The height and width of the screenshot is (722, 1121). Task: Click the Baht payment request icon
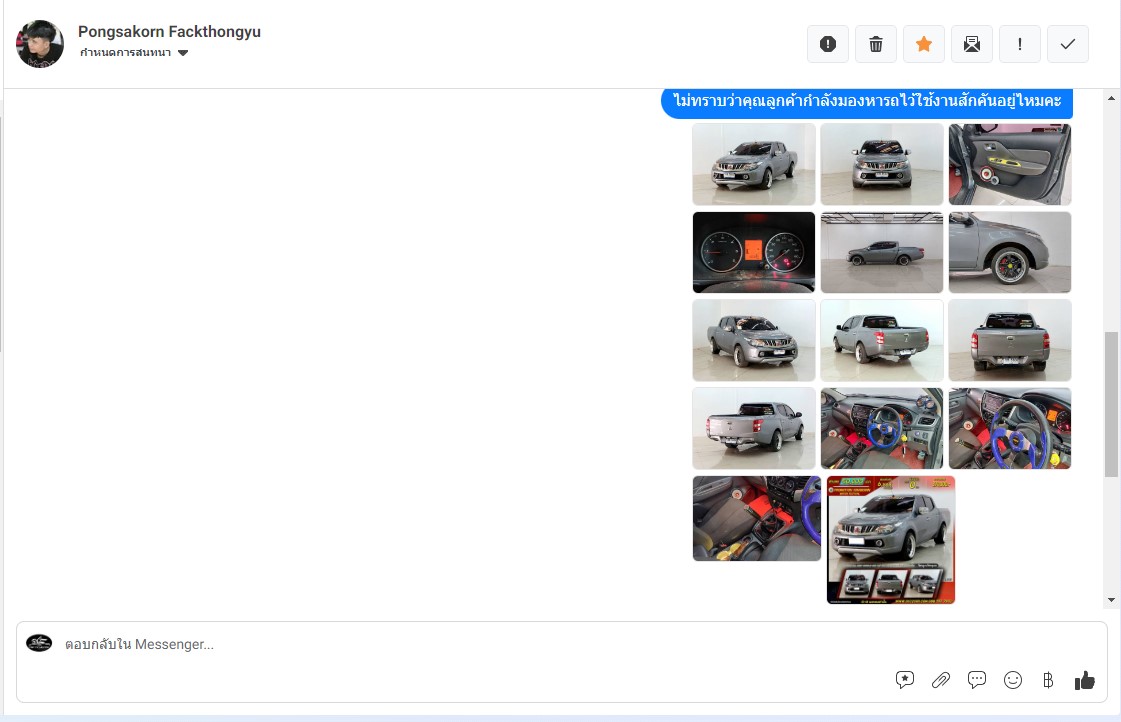click(x=1048, y=680)
